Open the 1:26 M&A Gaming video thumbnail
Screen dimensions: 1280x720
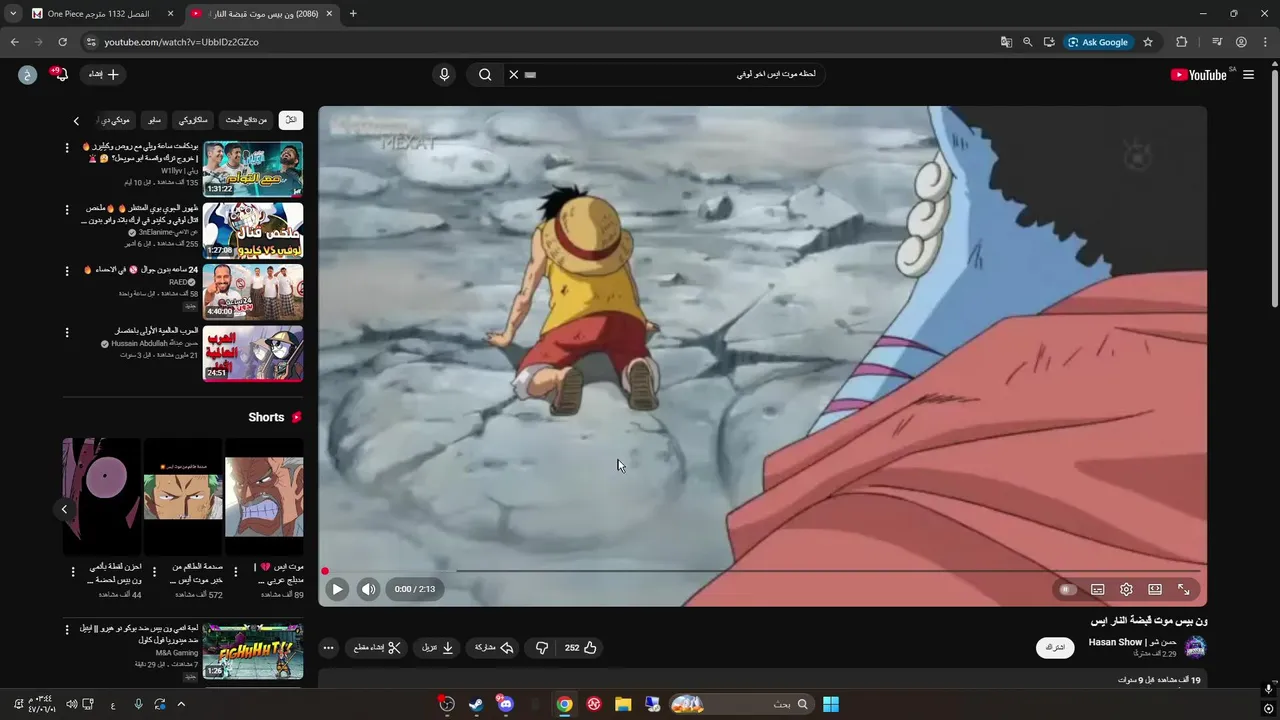click(x=253, y=651)
